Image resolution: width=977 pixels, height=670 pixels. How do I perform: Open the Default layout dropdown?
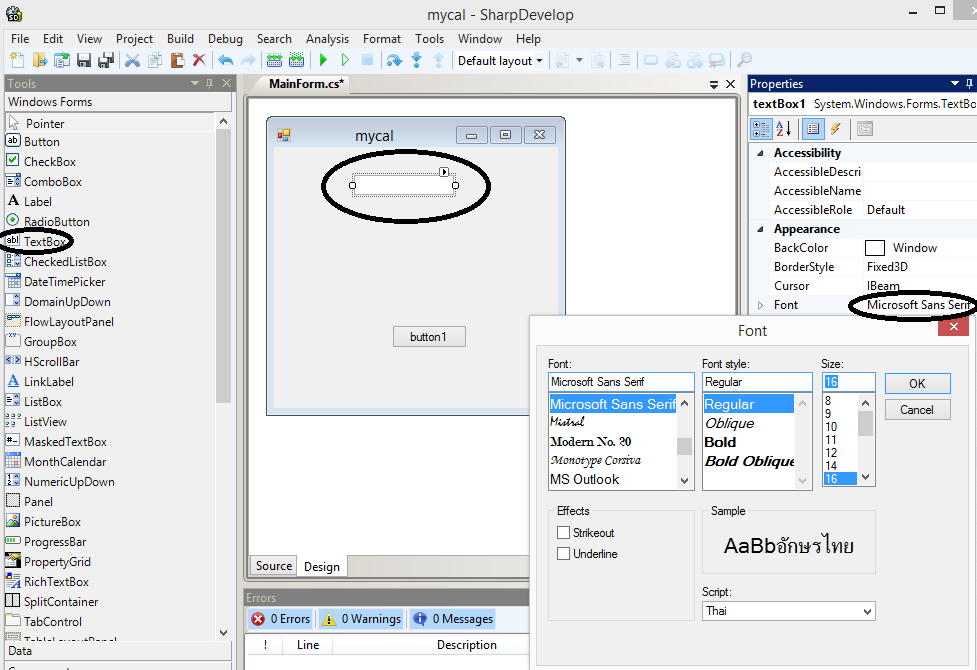[500, 61]
